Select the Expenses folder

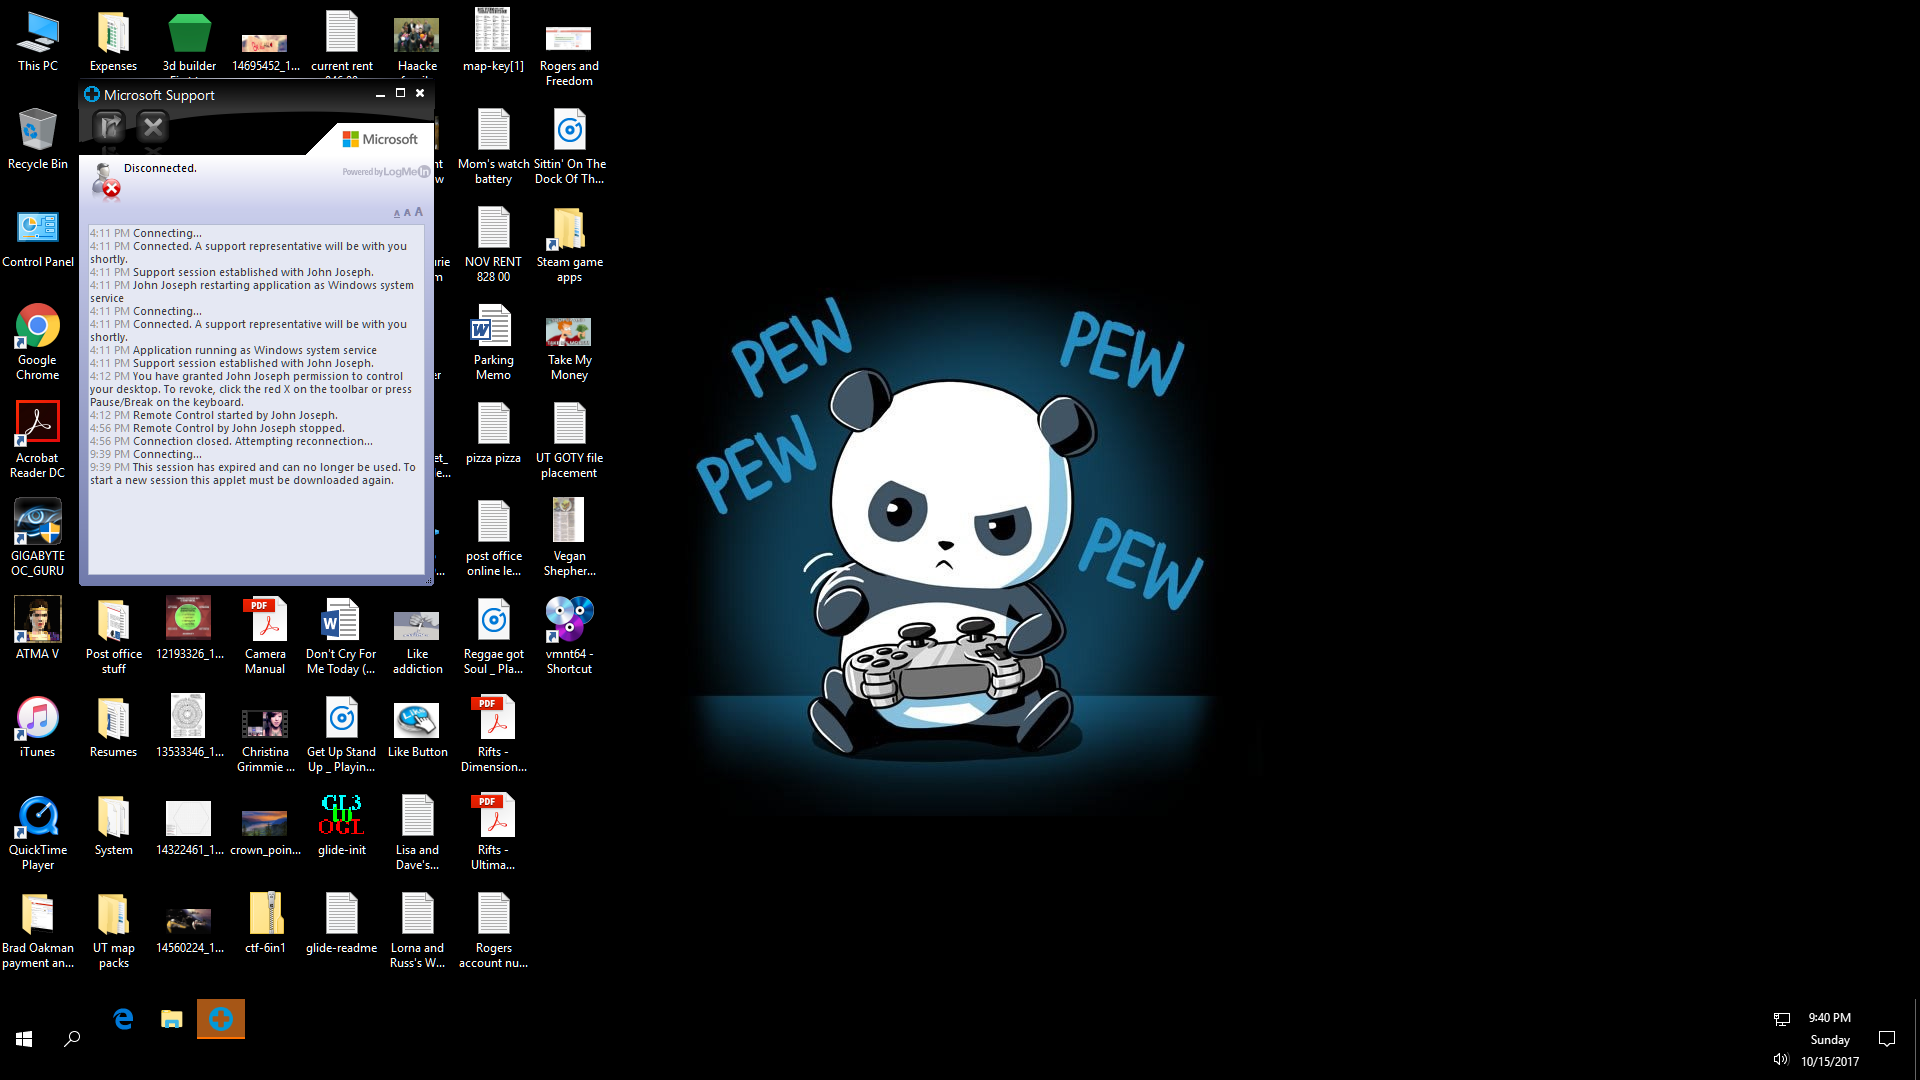click(113, 42)
